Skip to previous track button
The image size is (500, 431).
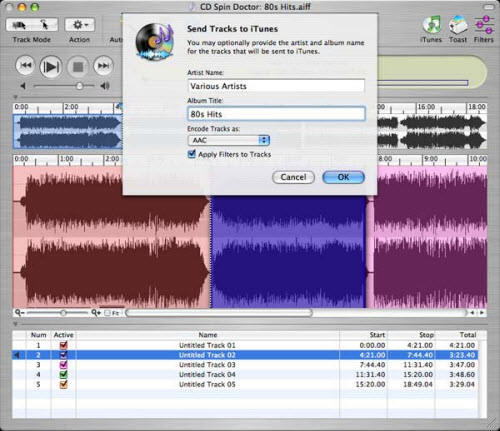[25, 65]
